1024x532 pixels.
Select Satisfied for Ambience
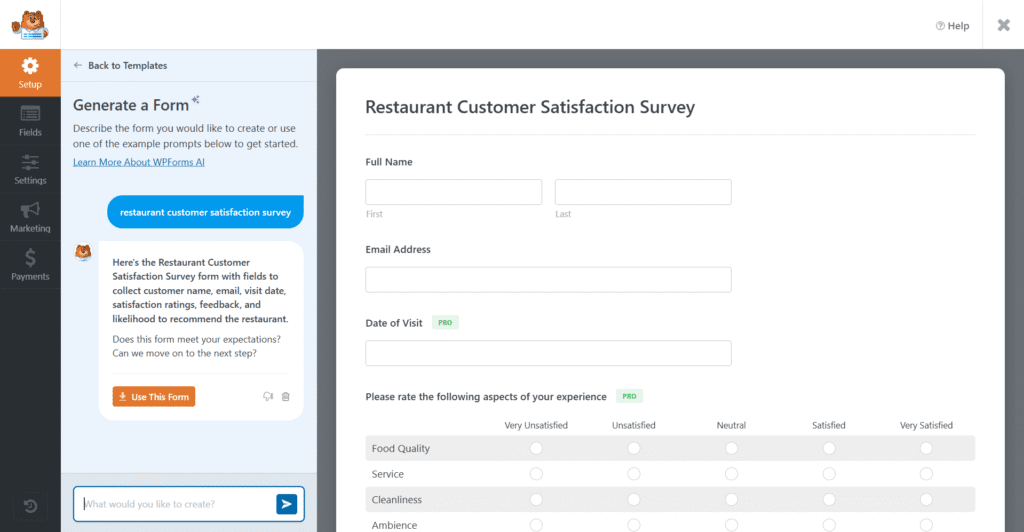point(829,525)
